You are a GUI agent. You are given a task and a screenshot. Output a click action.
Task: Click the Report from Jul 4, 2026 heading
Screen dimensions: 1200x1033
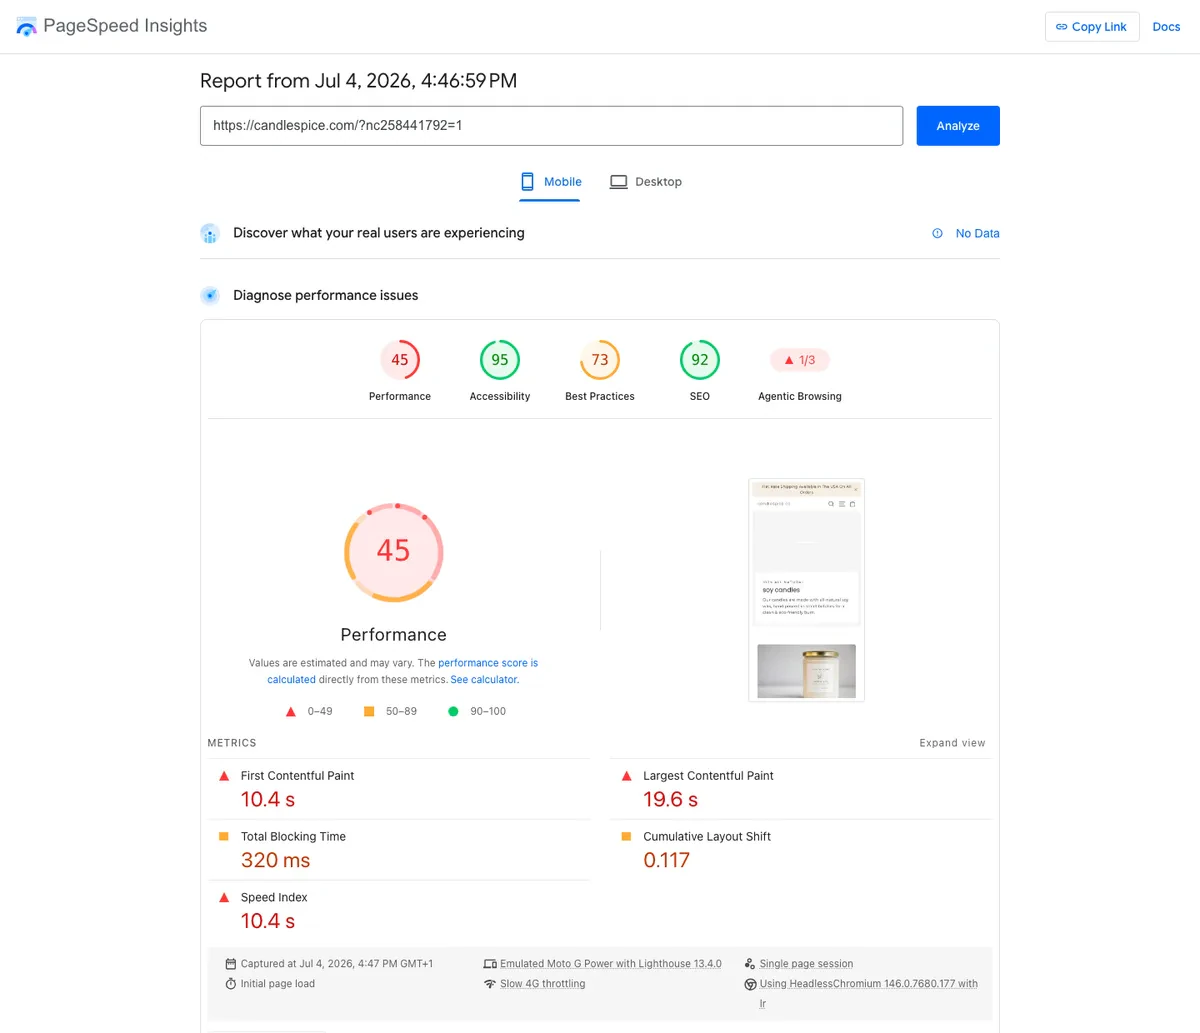(x=359, y=81)
